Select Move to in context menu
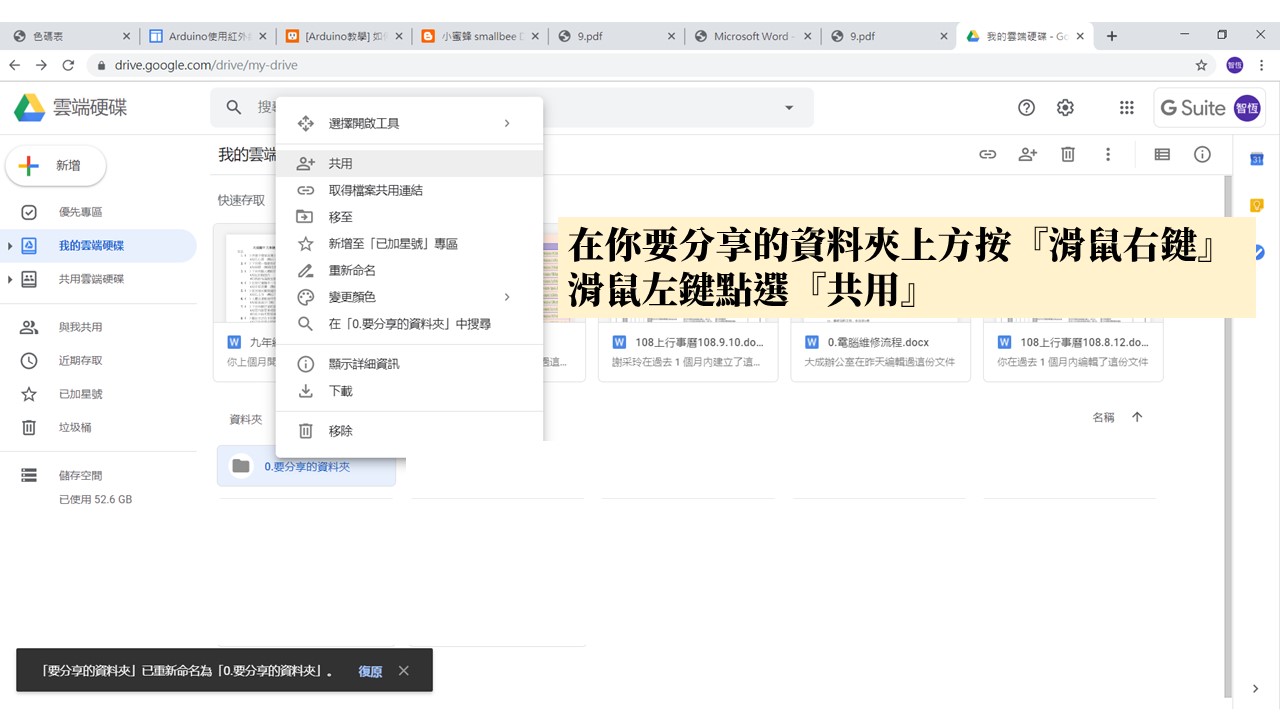Image resolution: width=1280 pixels, height=720 pixels. coord(409,217)
